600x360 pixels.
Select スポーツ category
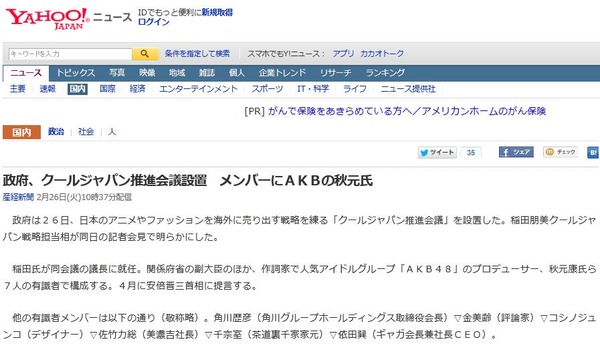(267, 89)
